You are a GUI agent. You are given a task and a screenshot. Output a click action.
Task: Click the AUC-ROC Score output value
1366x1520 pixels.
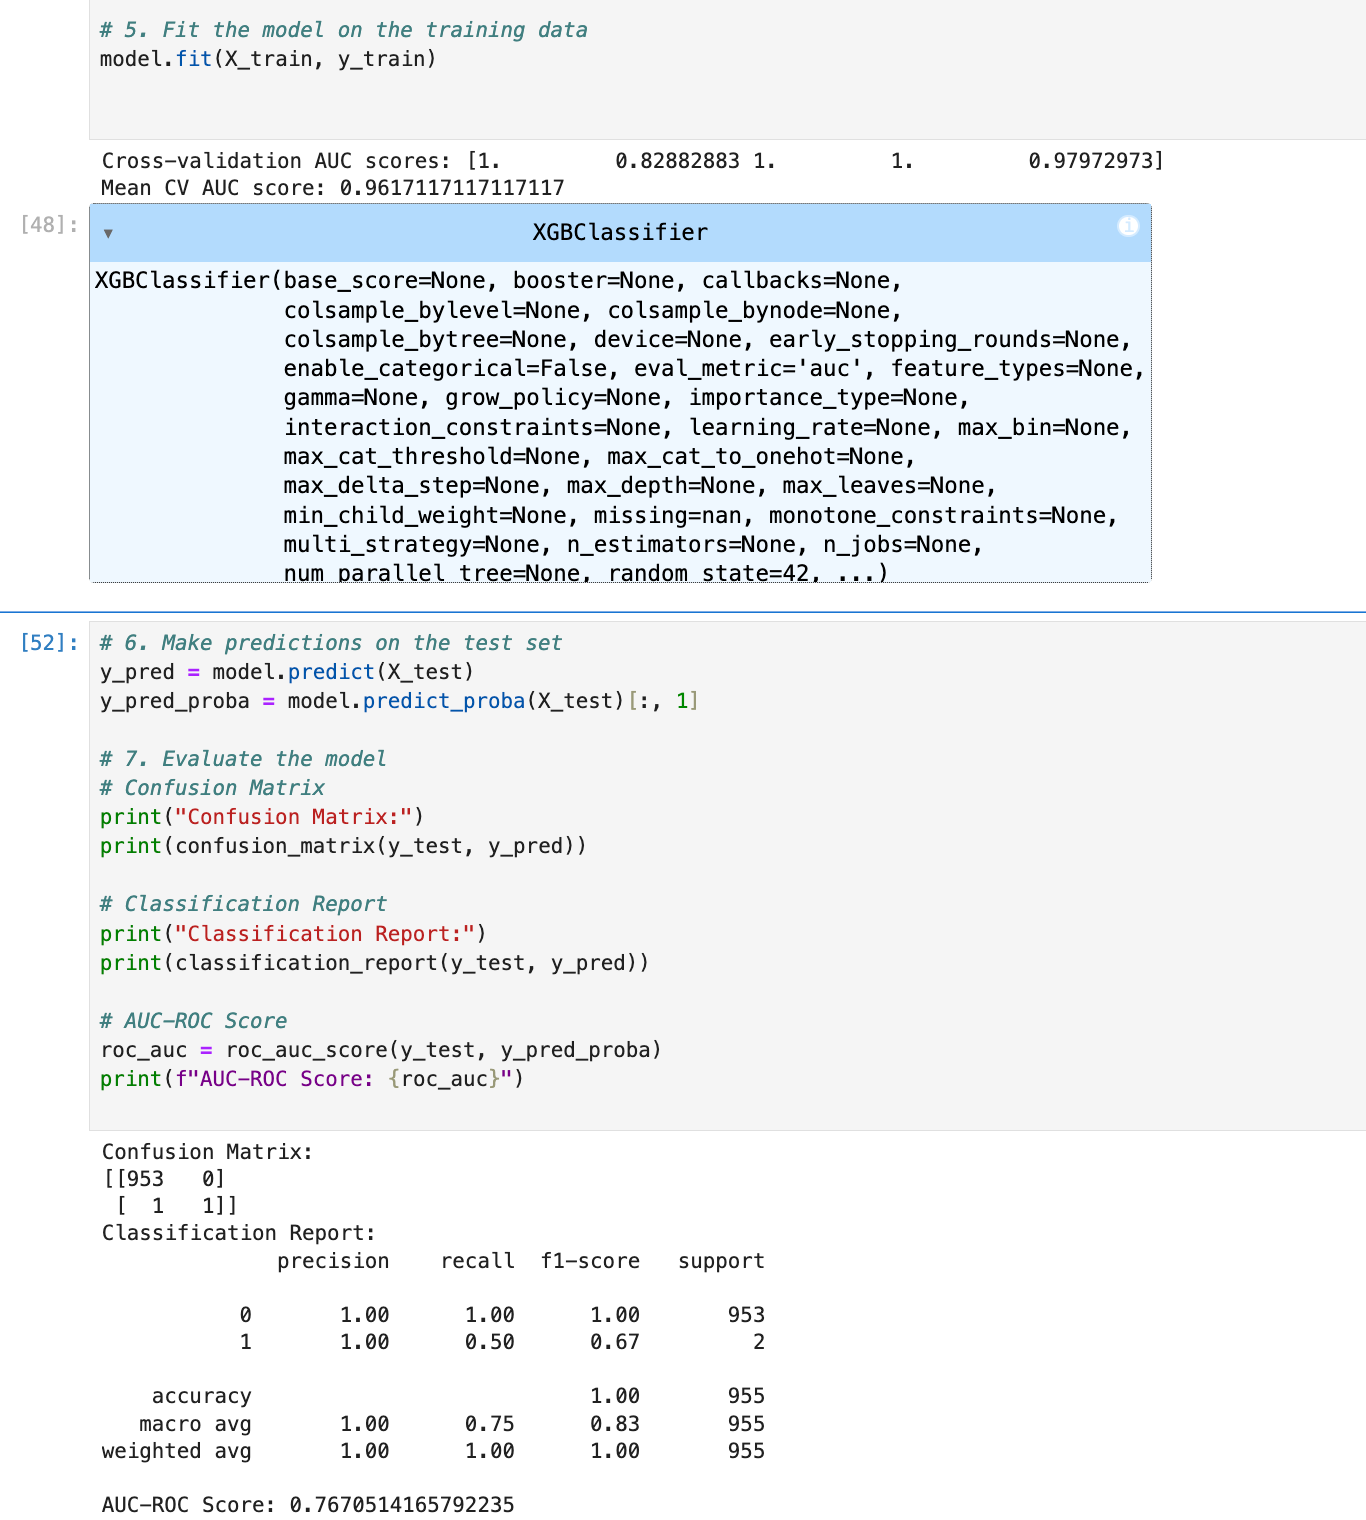pyautogui.click(x=401, y=1505)
